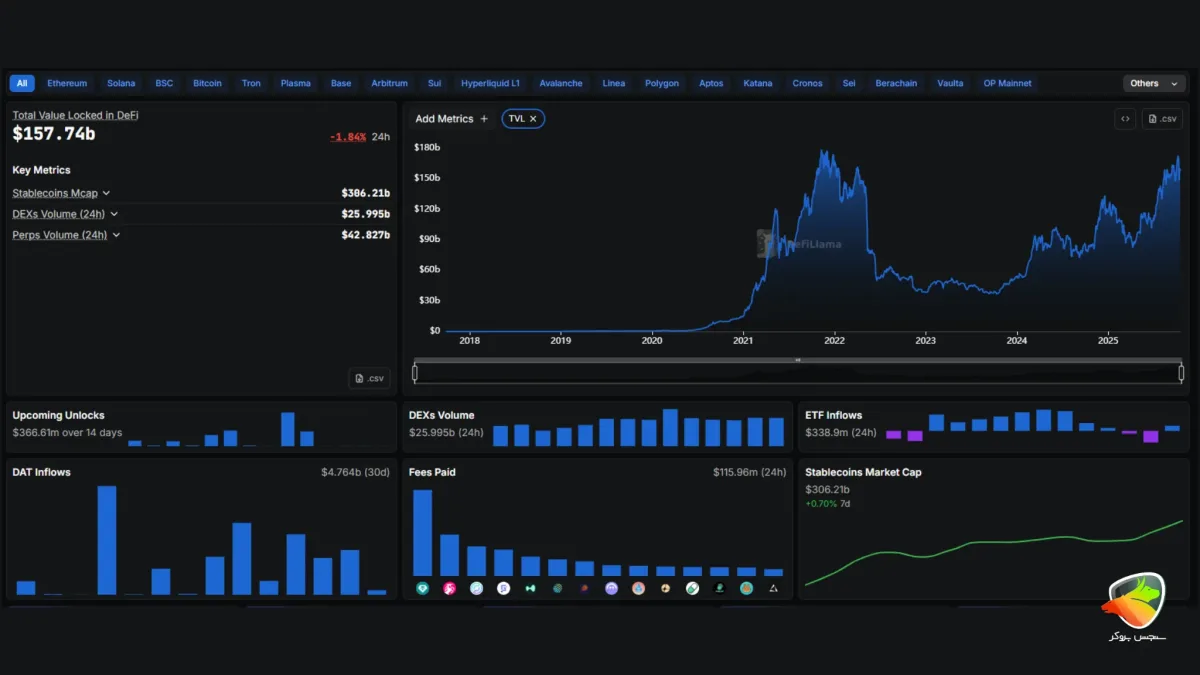Open the embed code icon above chart
The height and width of the screenshot is (675, 1200).
1125,119
